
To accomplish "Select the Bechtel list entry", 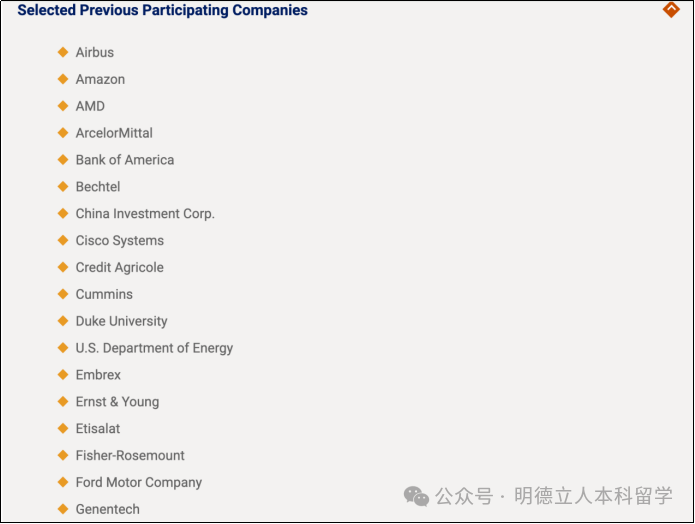I will [98, 187].
